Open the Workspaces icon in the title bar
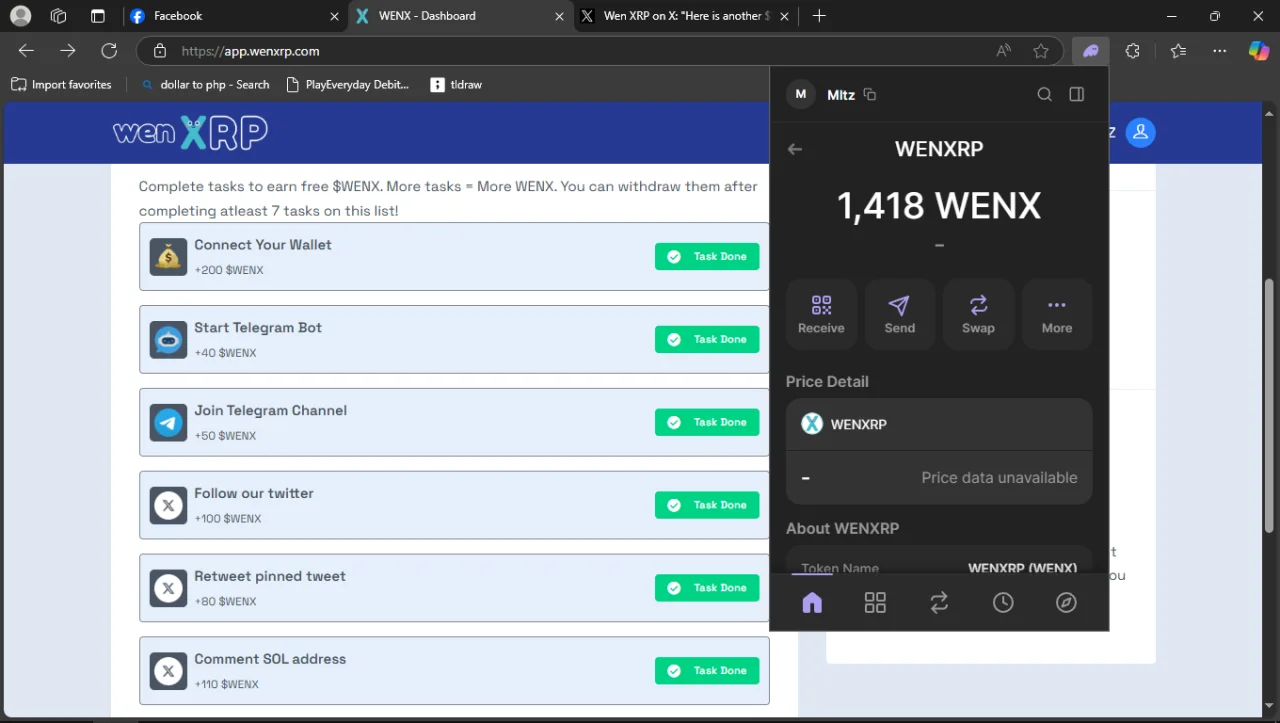The height and width of the screenshot is (723, 1280). coord(58,16)
